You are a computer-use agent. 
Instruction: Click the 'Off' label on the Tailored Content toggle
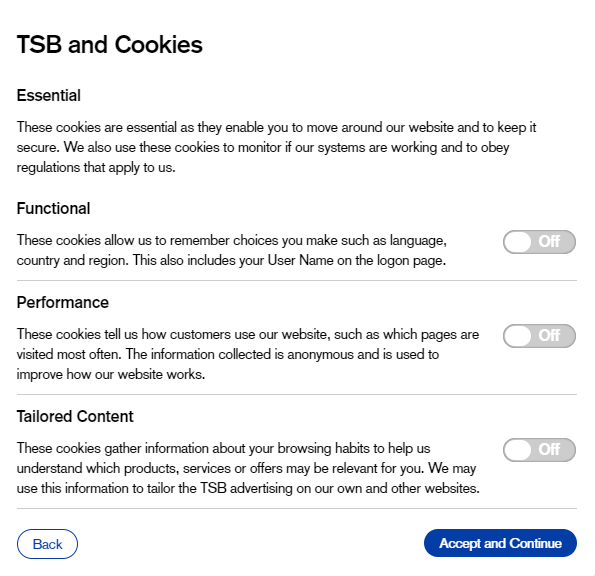coord(549,449)
